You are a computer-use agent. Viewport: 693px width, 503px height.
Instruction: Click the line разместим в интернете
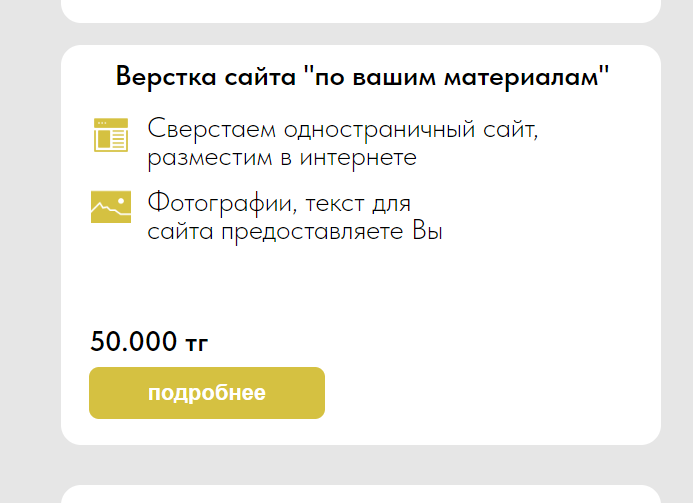[x=282, y=158]
